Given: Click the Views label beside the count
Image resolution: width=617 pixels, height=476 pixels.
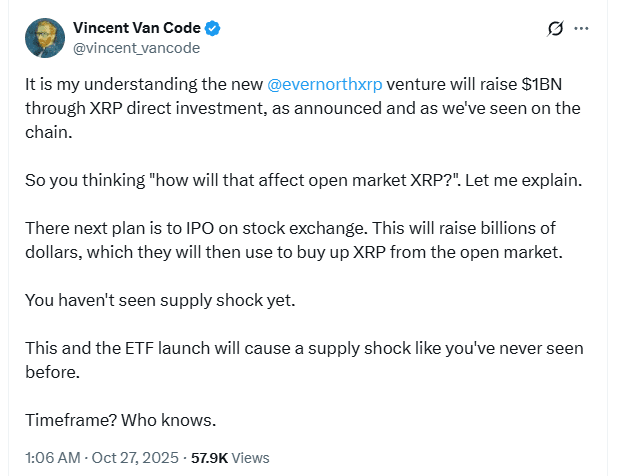Looking at the screenshot, I should point(250,458).
